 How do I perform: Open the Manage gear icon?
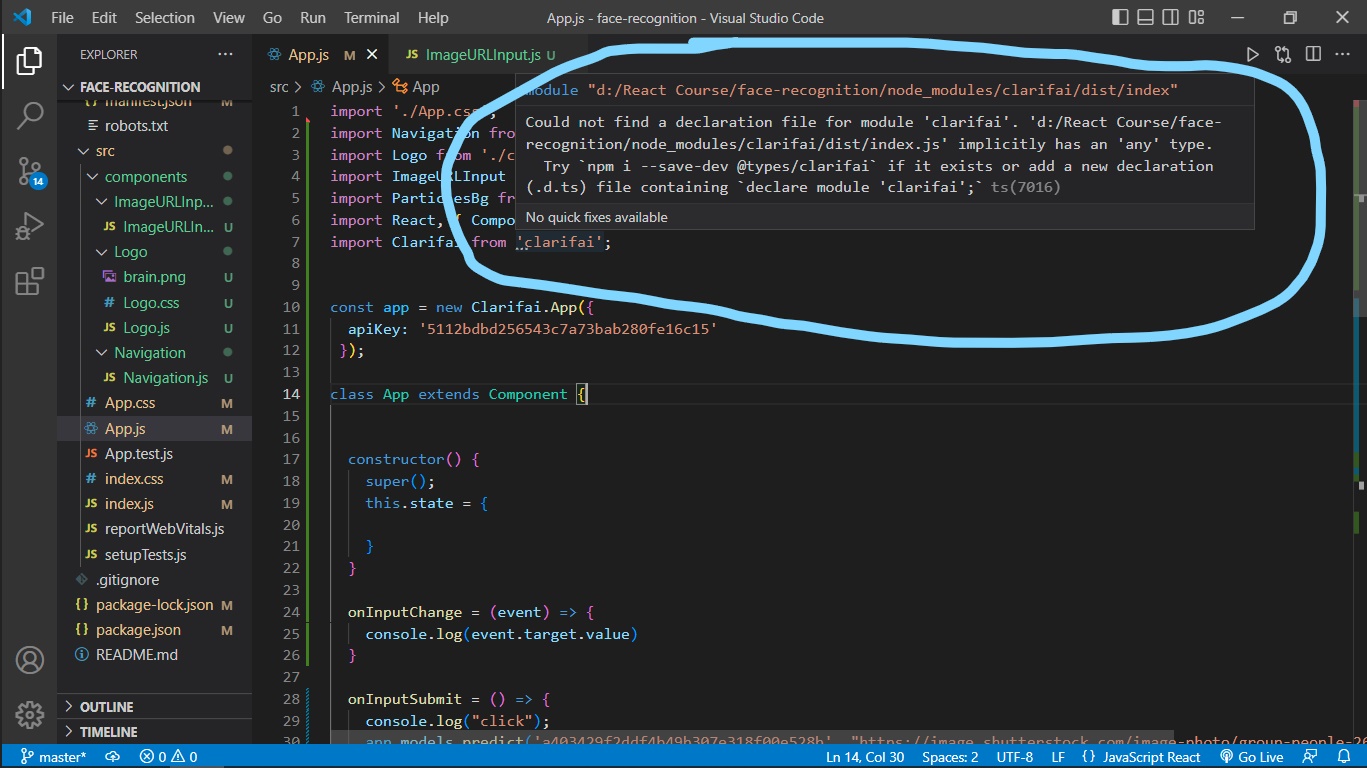click(x=29, y=715)
